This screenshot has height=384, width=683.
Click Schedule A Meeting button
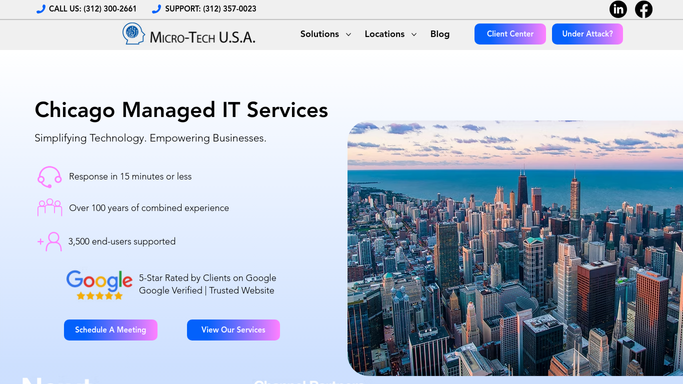[x=111, y=330]
